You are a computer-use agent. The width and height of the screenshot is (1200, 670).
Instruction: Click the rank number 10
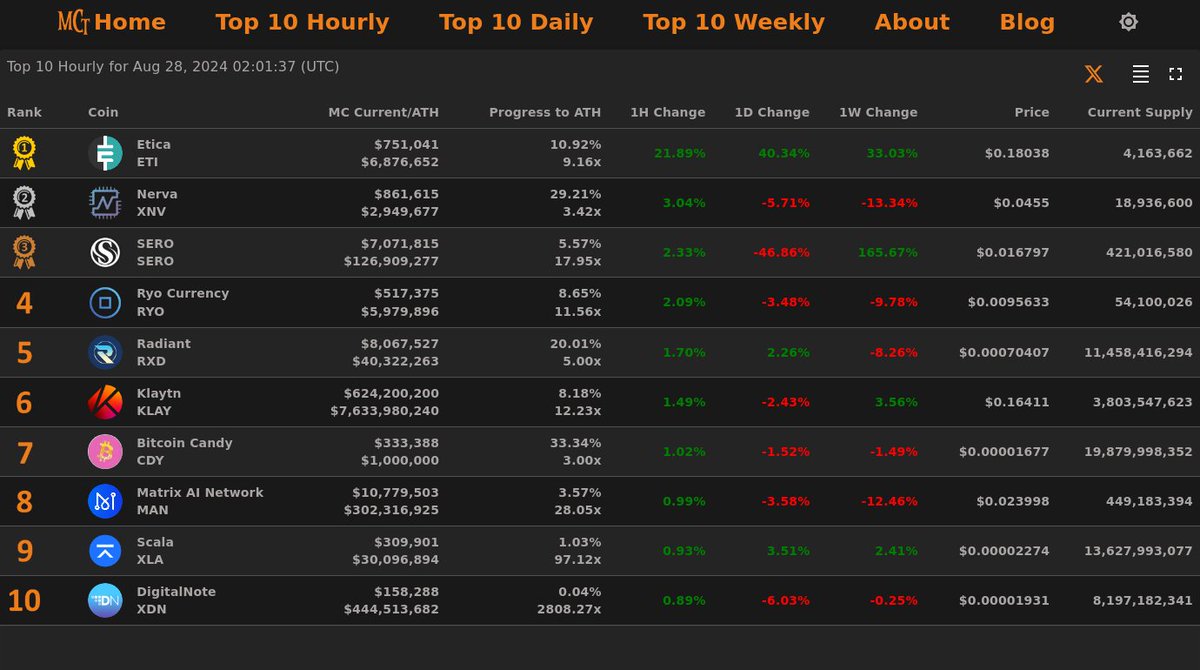click(x=24, y=601)
